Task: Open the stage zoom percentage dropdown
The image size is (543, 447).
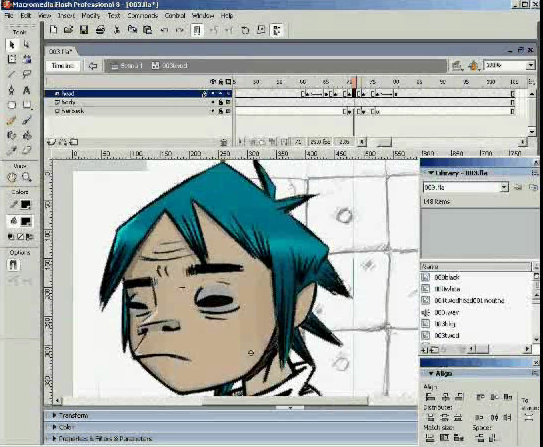Action: tap(531, 65)
